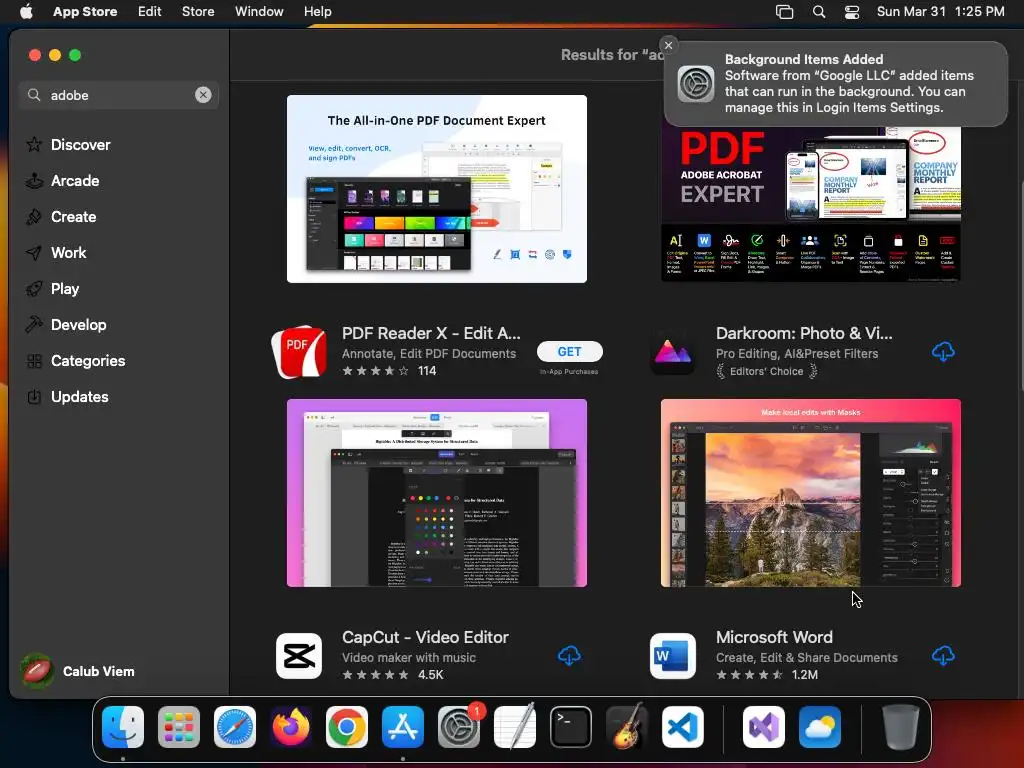View the CapCut purple preview screenshot
This screenshot has width=1024, height=768.
[437, 493]
